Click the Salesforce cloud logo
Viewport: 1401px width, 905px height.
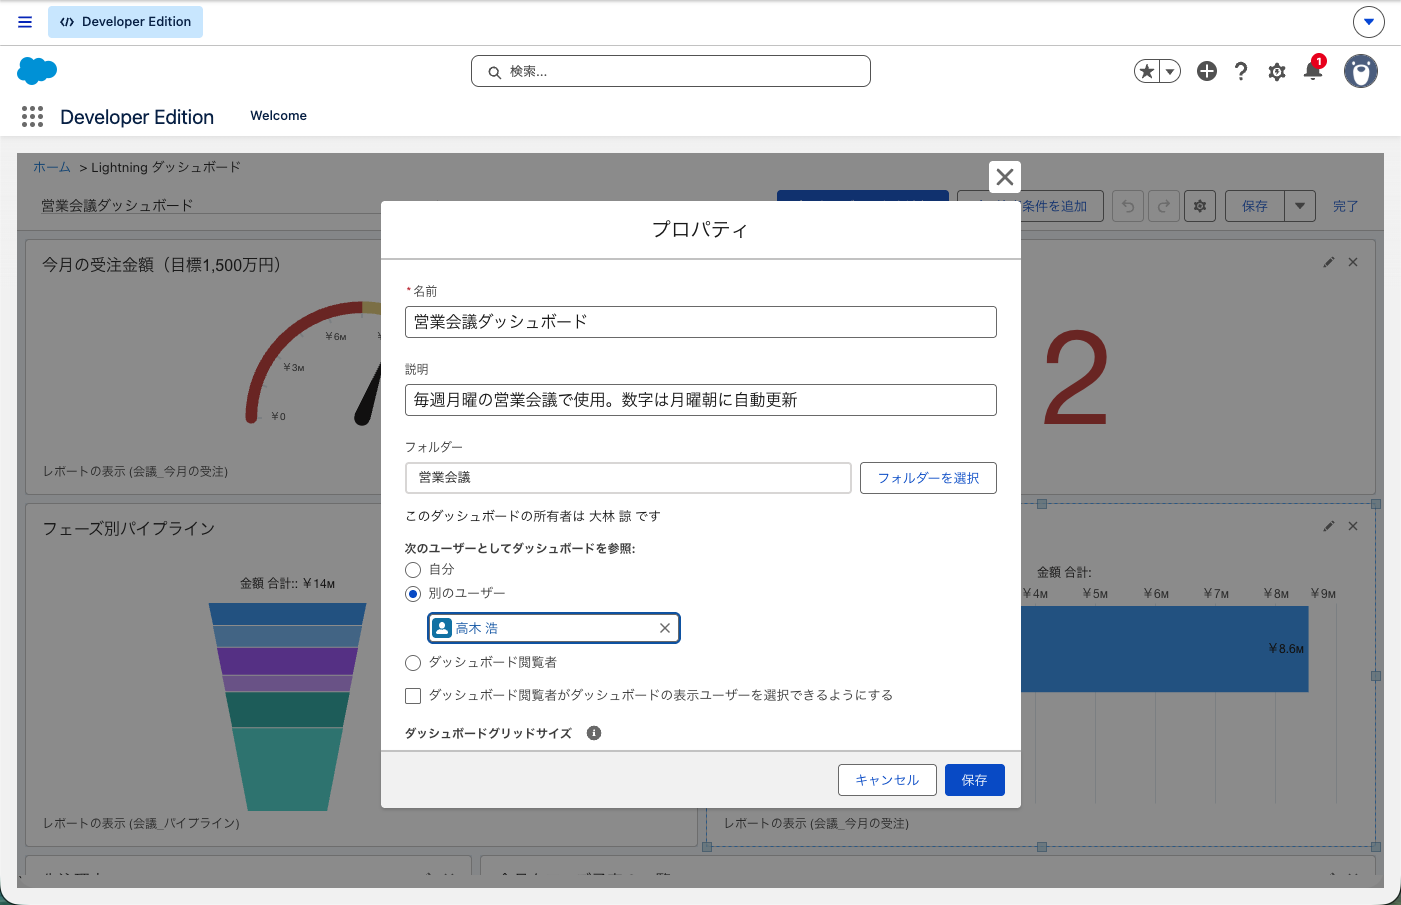pos(37,71)
